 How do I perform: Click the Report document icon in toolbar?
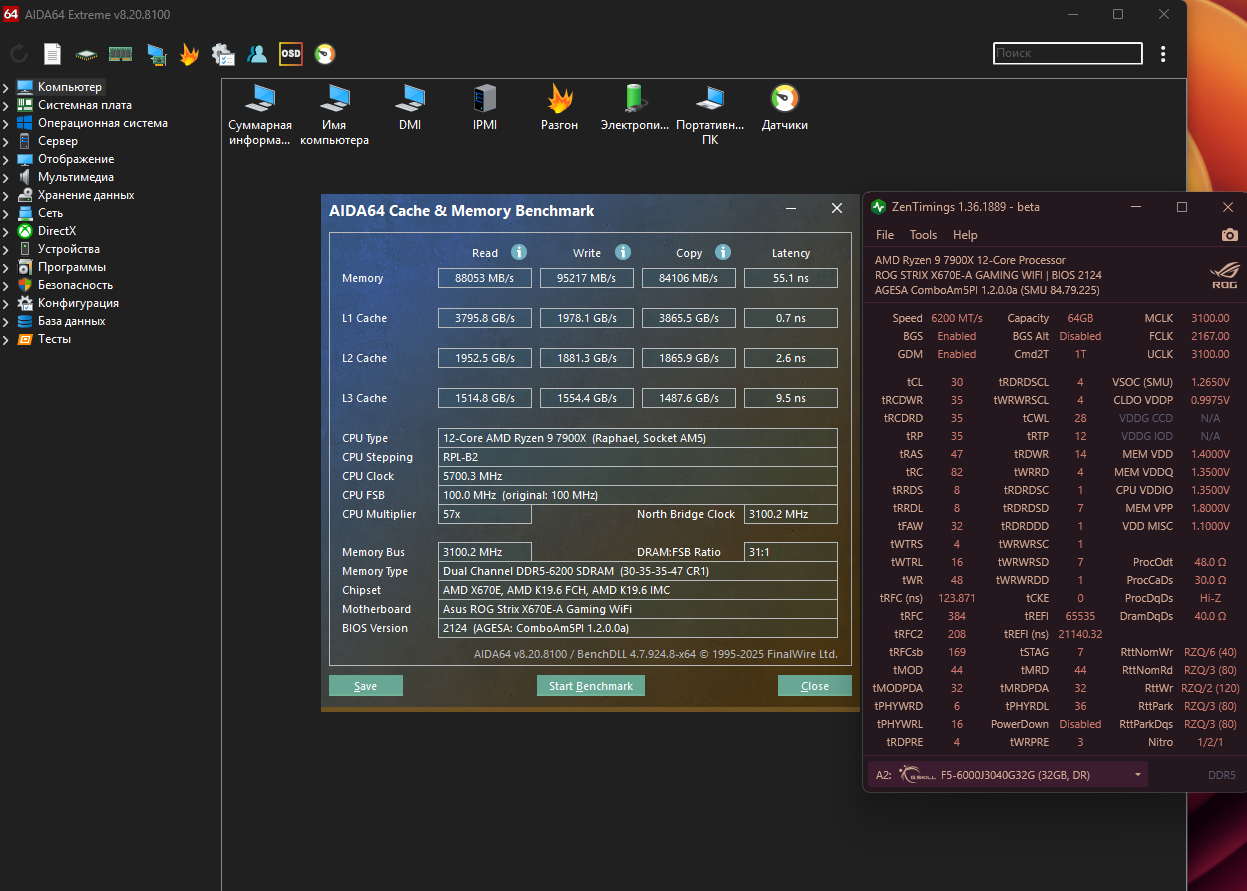coord(52,54)
